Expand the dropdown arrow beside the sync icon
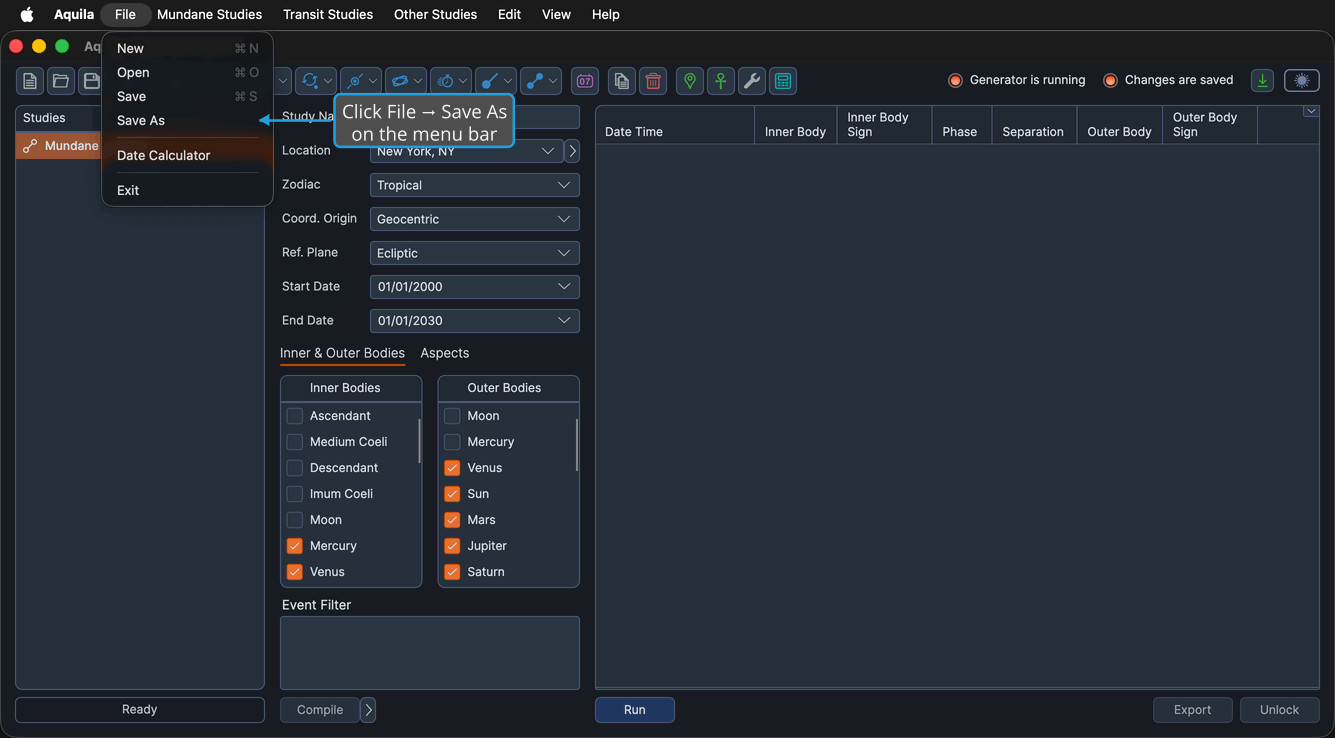This screenshot has height=738, width=1335. tap(328, 81)
